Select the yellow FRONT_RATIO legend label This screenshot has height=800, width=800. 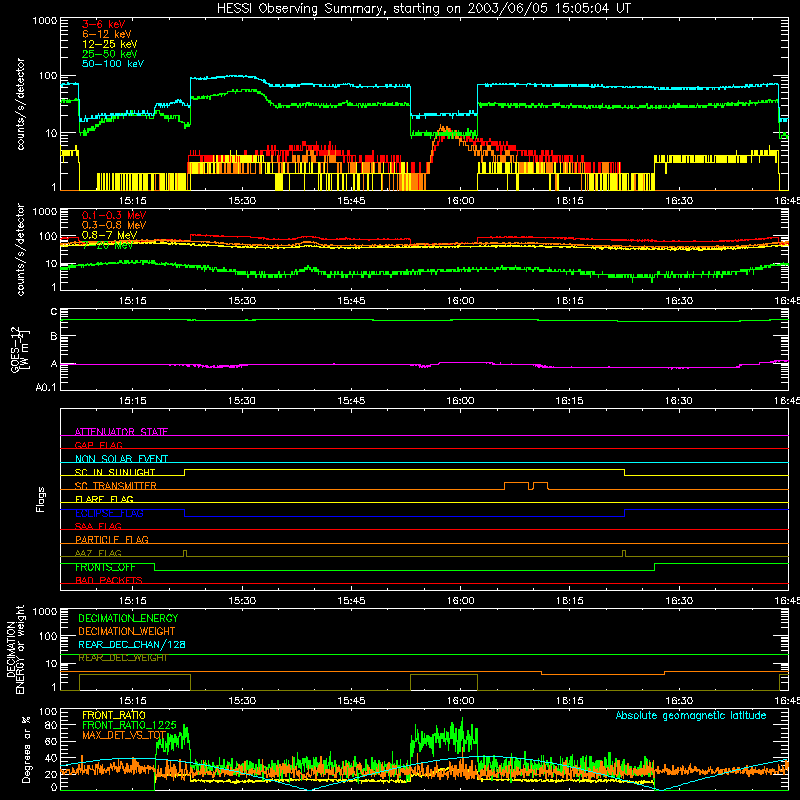click(114, 715)
